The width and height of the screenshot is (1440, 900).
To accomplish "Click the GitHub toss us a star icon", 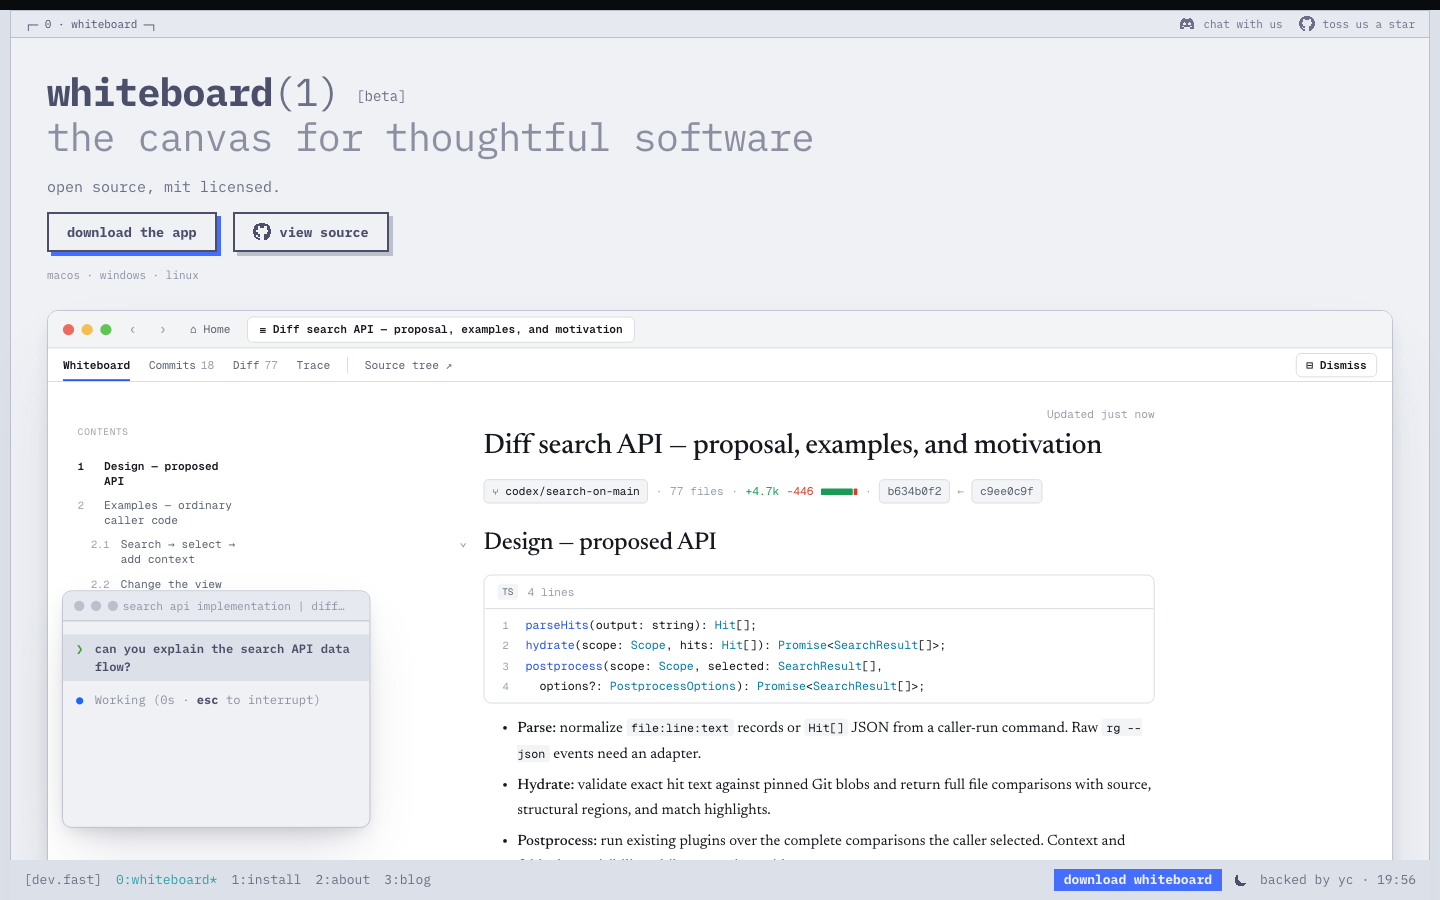I will [x=1307, y=24].
